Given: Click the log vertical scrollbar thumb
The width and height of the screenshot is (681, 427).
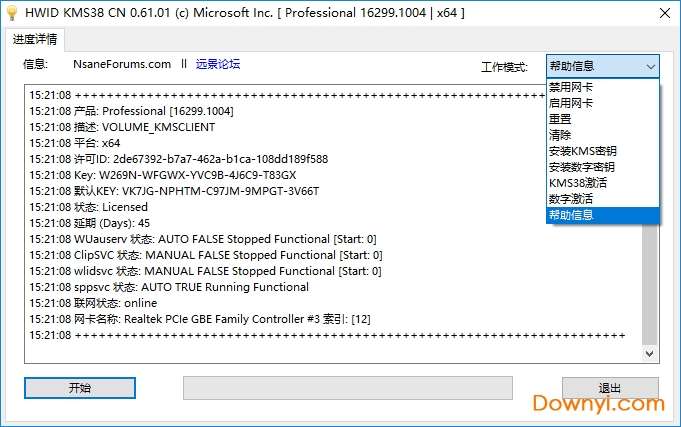Looking at the screenshot, I should pyautogui.click(x=649, y=285).
